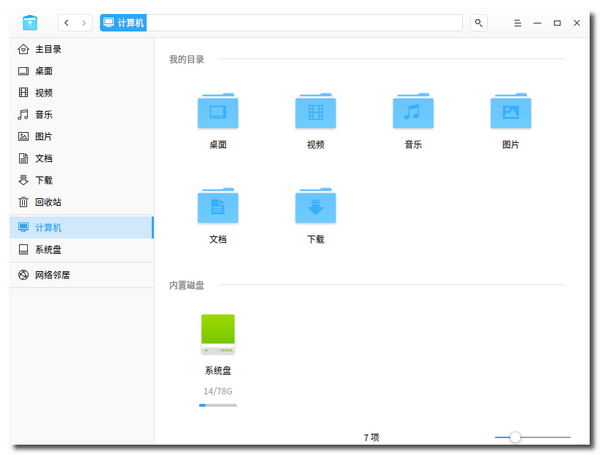Select the green 系统盘 disk icon
The height and width of the screenshot is (455, 600).
point(218,334)
